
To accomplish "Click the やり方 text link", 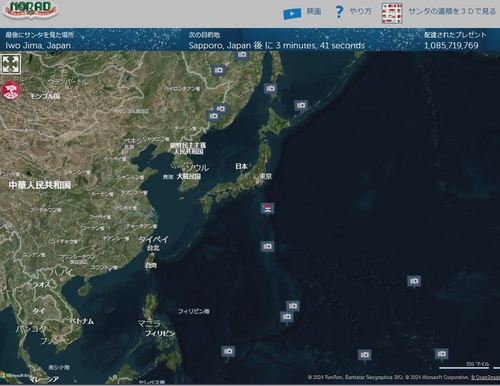I will pyautogui.click(x=360, y=11).
